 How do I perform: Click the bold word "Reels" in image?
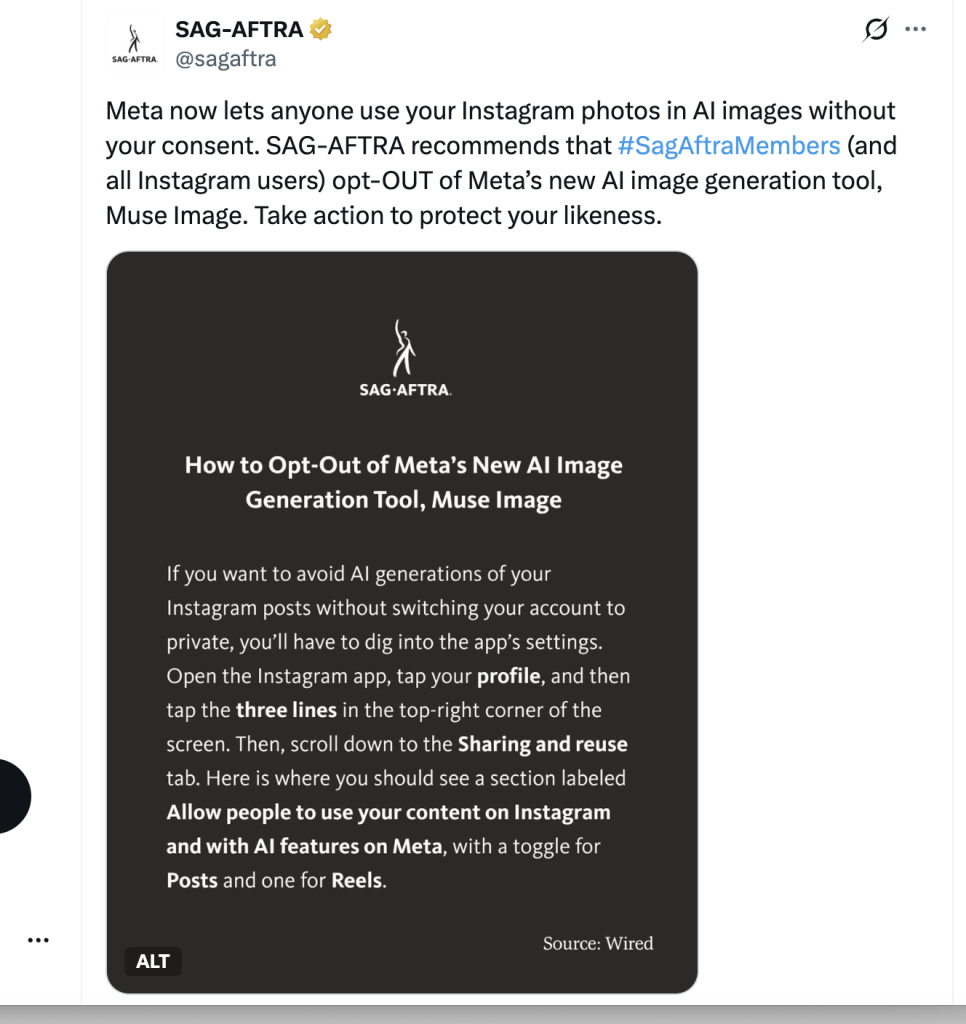357,880
